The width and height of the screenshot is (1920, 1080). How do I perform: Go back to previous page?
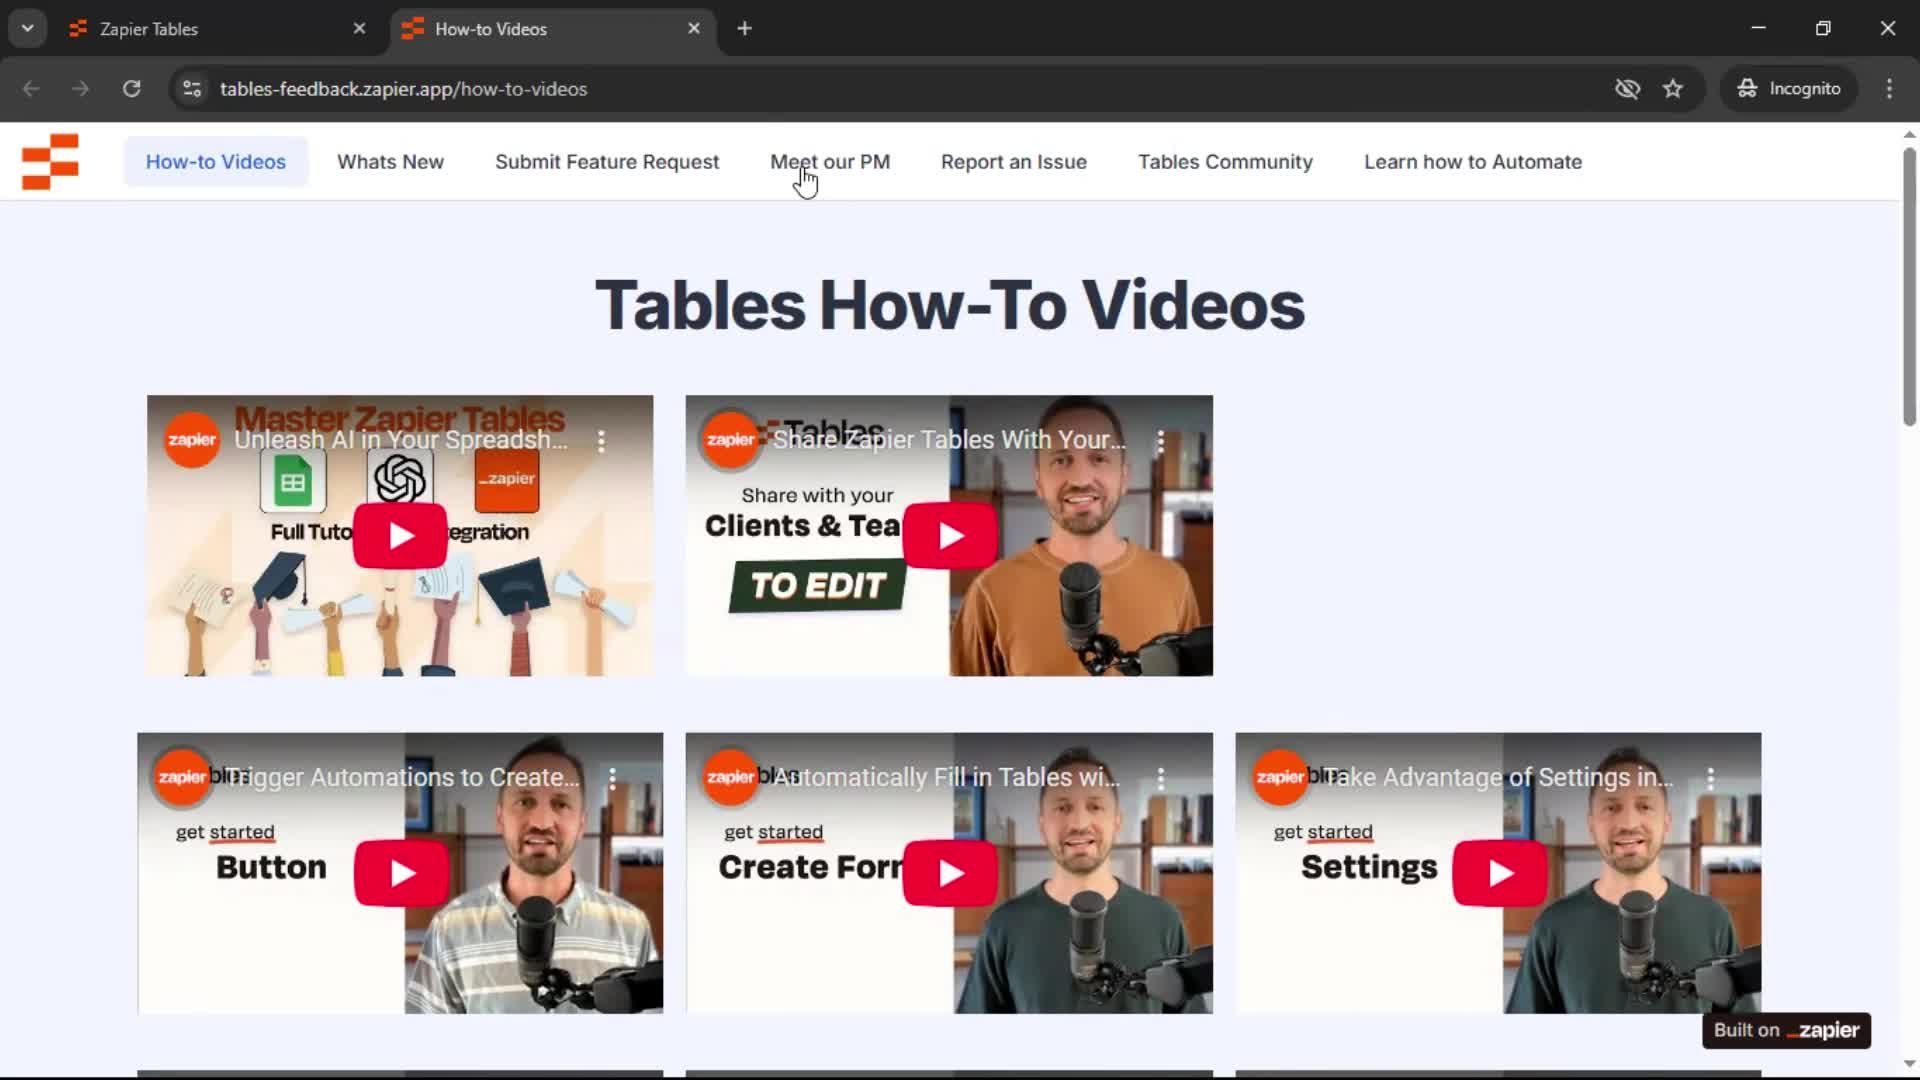tap(31, 89)
